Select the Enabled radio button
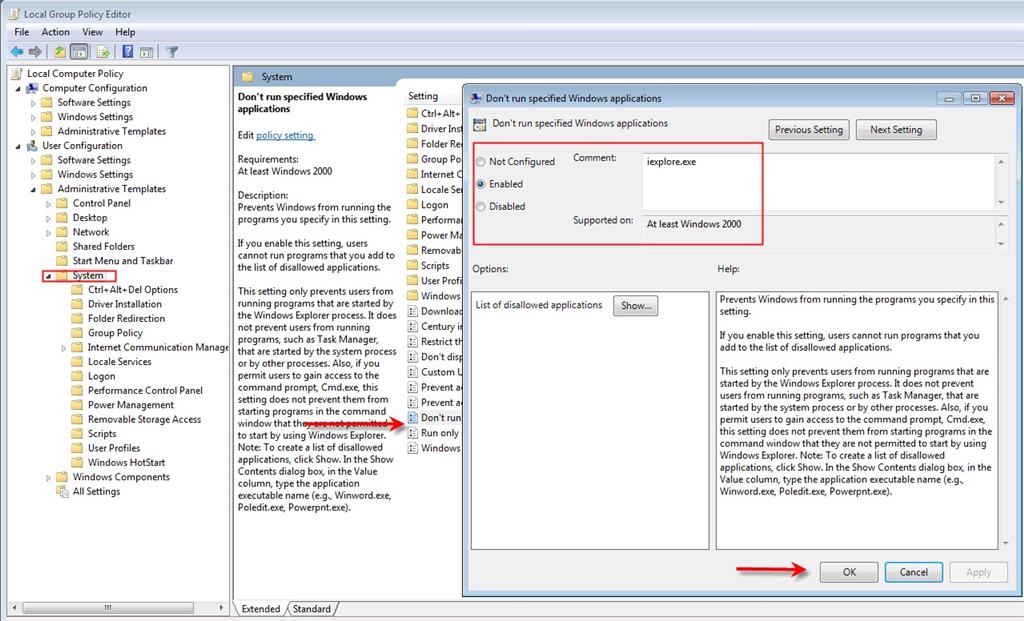This screenshot has height=621, width=1024. click(481, 184)
